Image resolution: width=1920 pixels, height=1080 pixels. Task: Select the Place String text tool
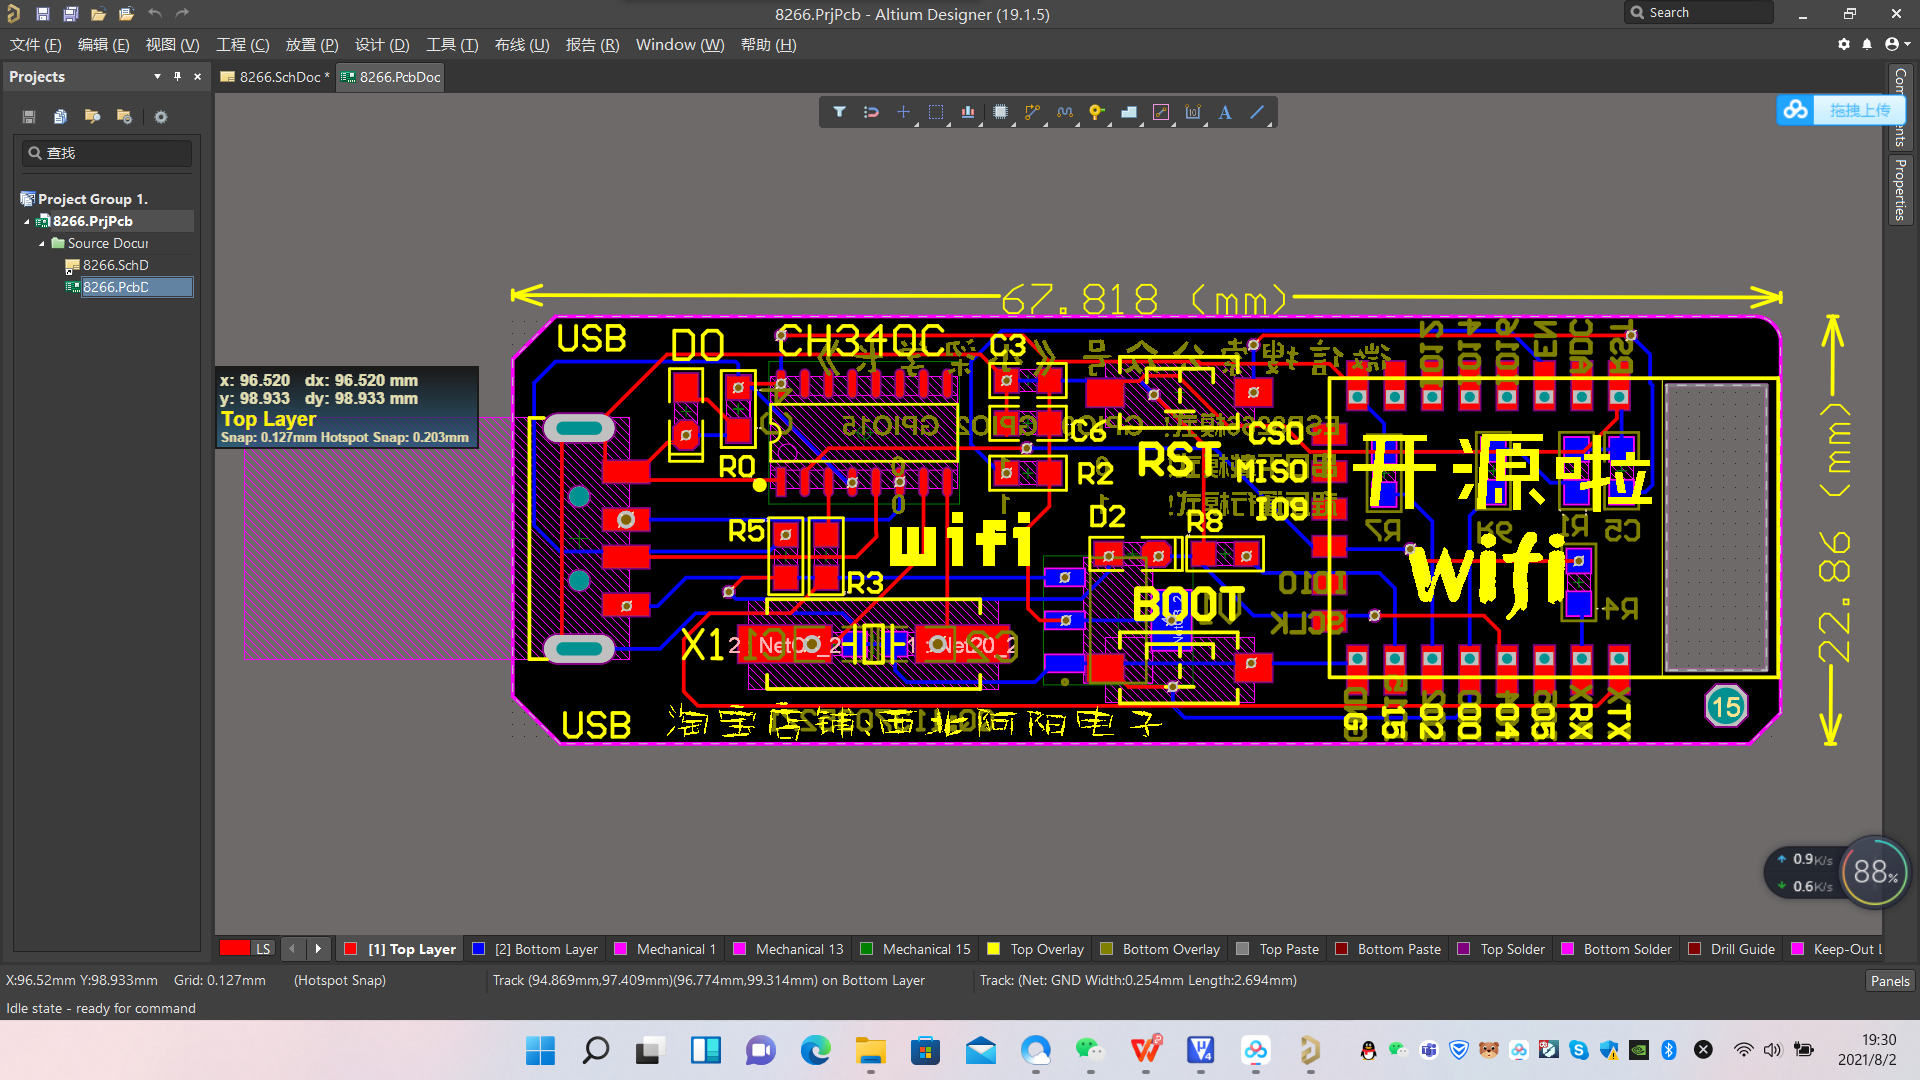pyautogui.click(x=1225, y=112)
